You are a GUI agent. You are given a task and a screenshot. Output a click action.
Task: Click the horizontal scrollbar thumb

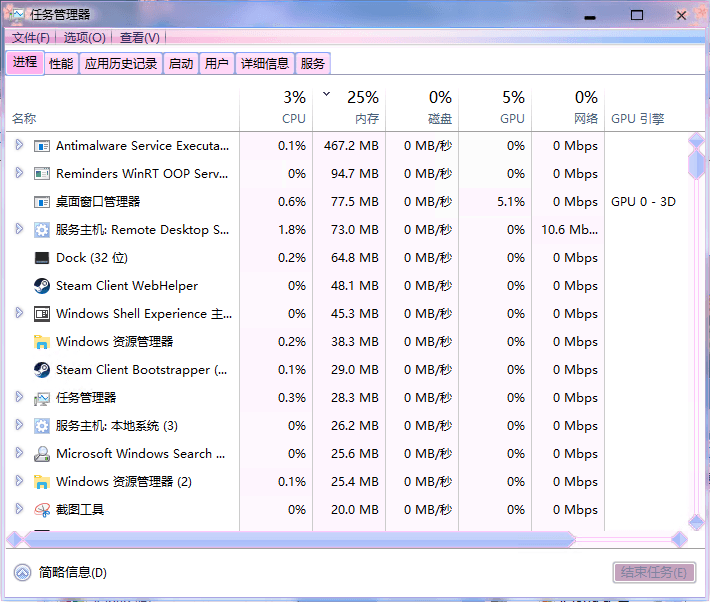pos(299,539)
